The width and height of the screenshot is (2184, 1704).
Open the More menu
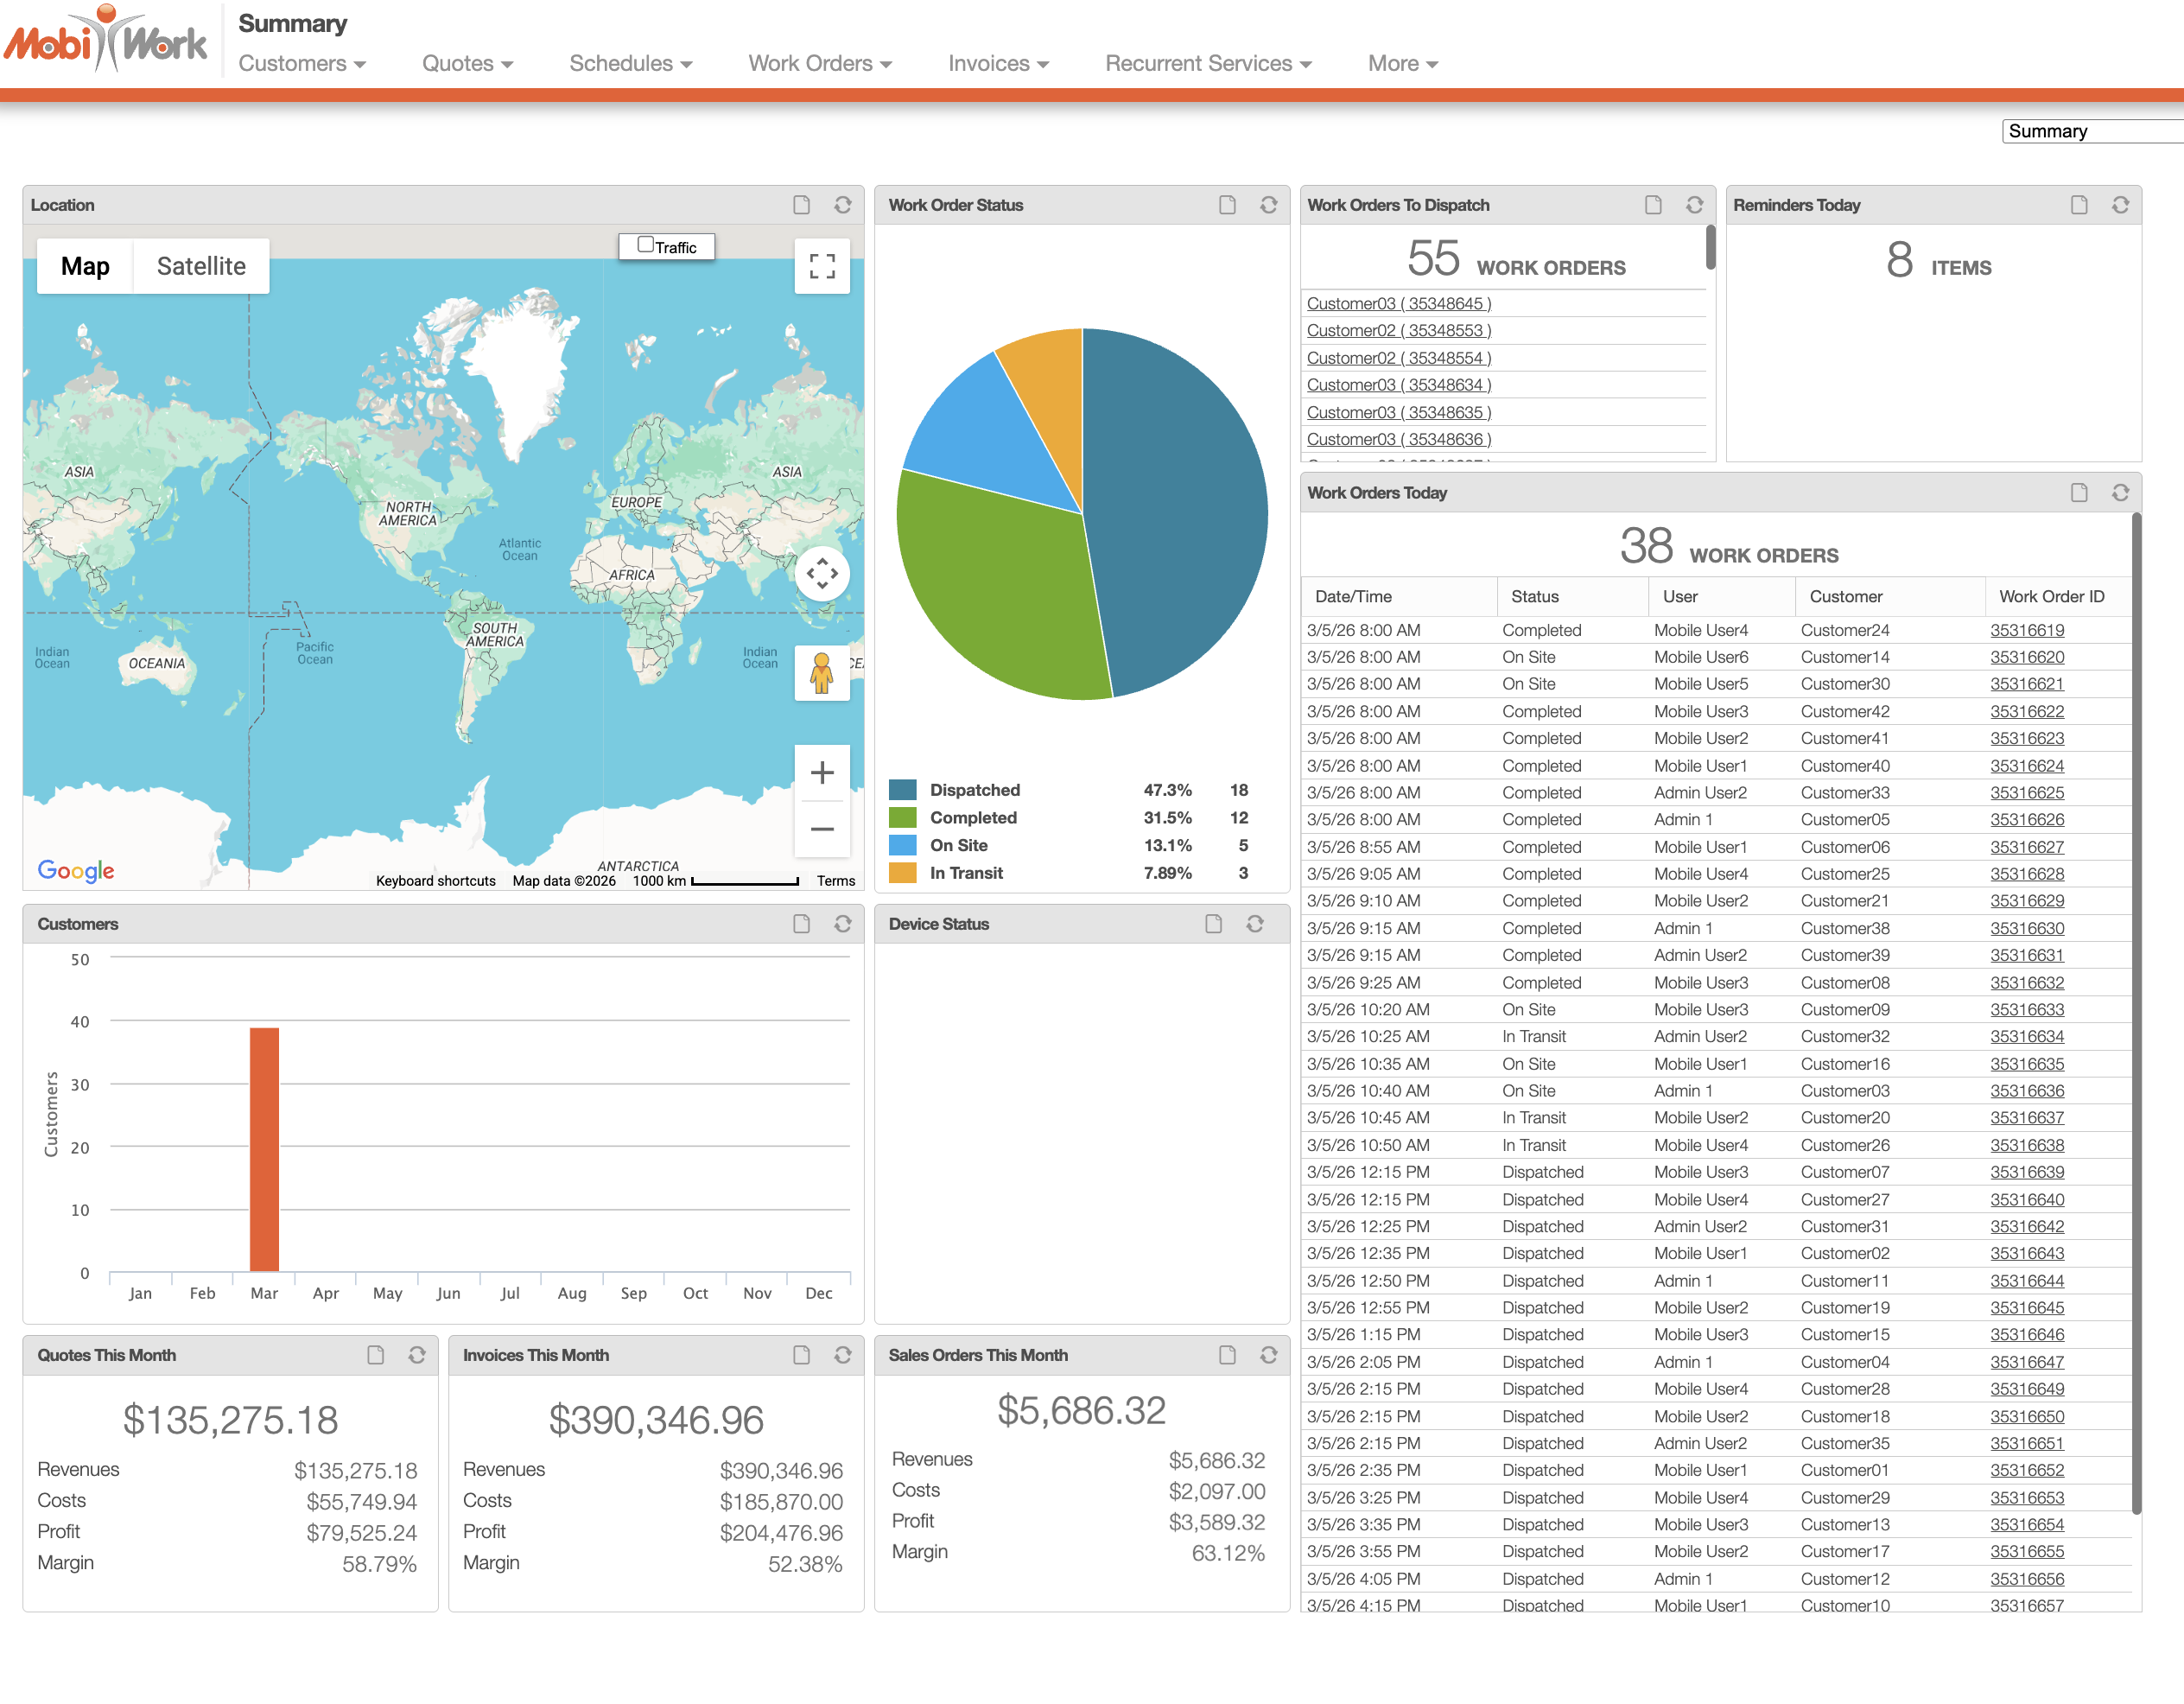(1402, 64)
